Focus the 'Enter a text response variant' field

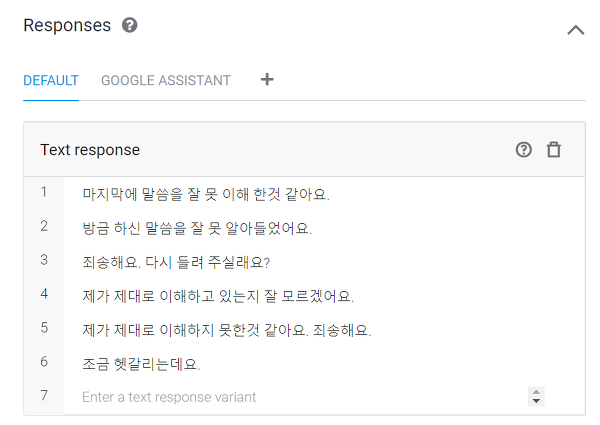(x=302, y=397)
